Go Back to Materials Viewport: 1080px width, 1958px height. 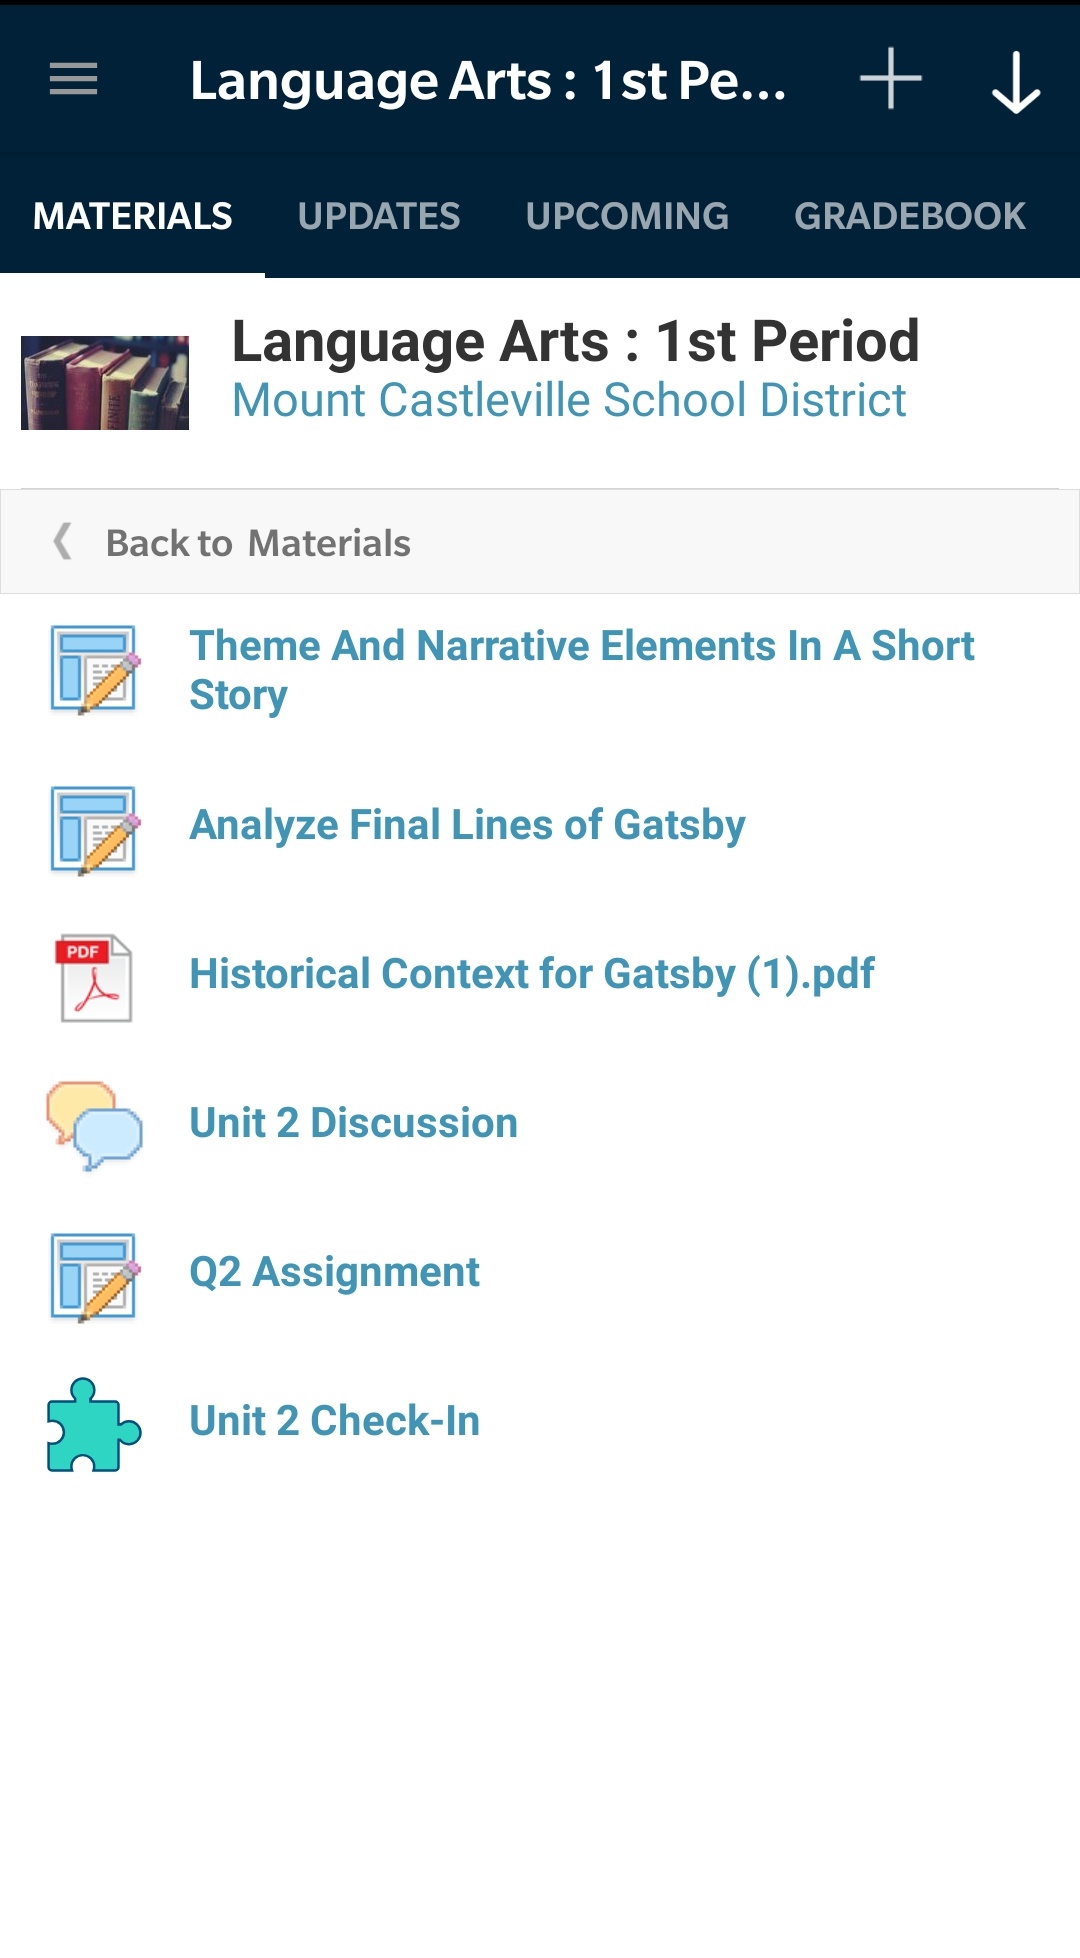click(x=258, y=543)
